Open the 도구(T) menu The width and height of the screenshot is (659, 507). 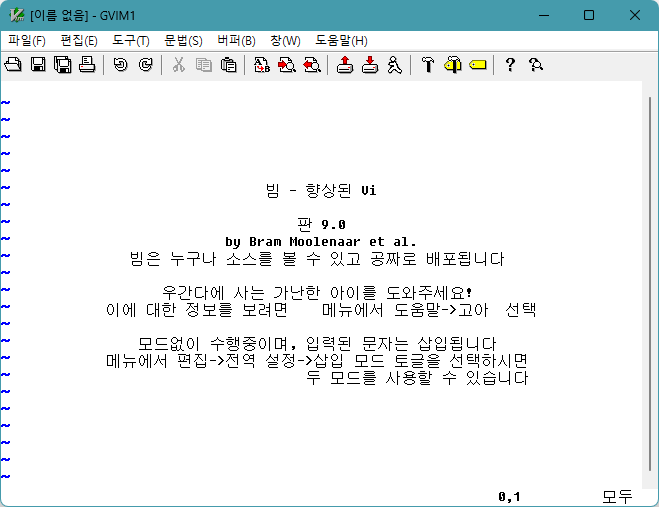click(x=131, y=41)
